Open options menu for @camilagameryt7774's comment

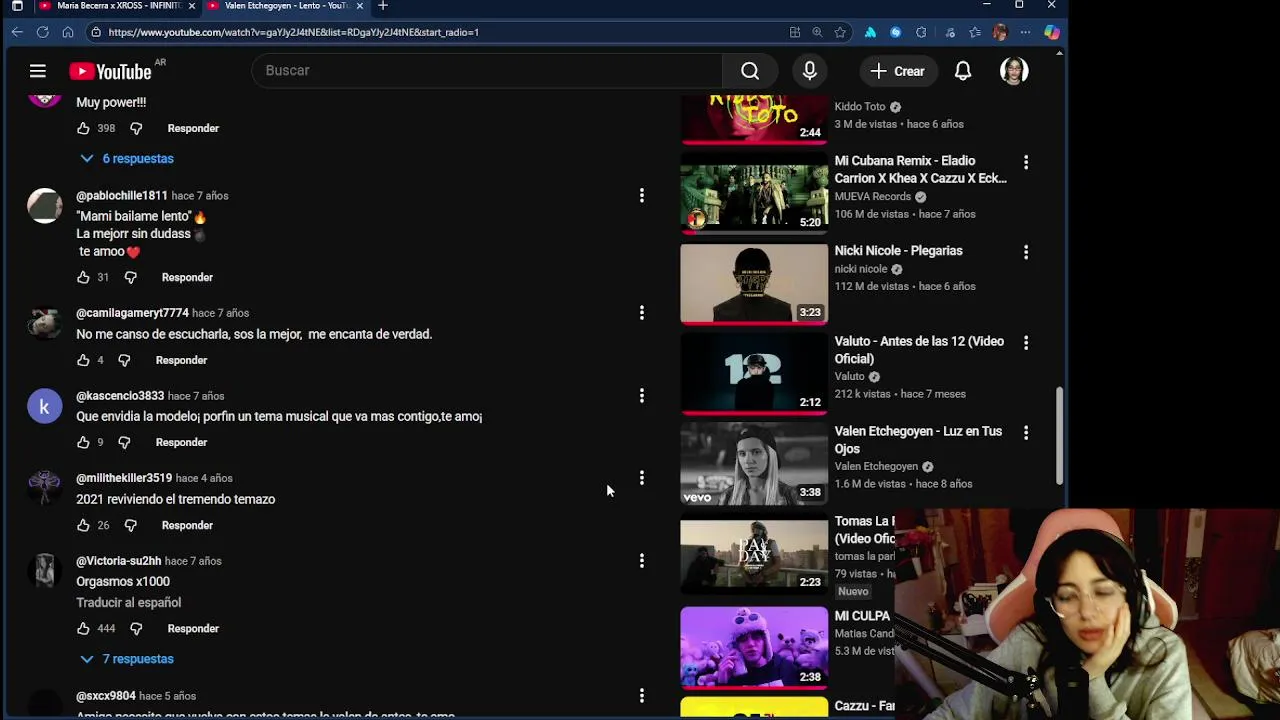[642, 313]
